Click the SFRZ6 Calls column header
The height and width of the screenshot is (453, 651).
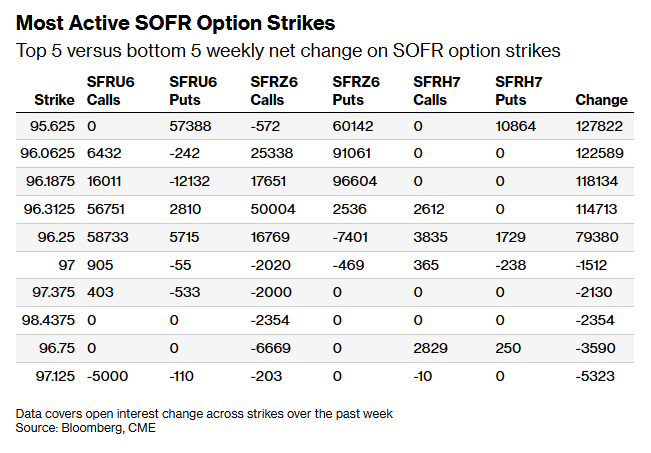[274, 91]
